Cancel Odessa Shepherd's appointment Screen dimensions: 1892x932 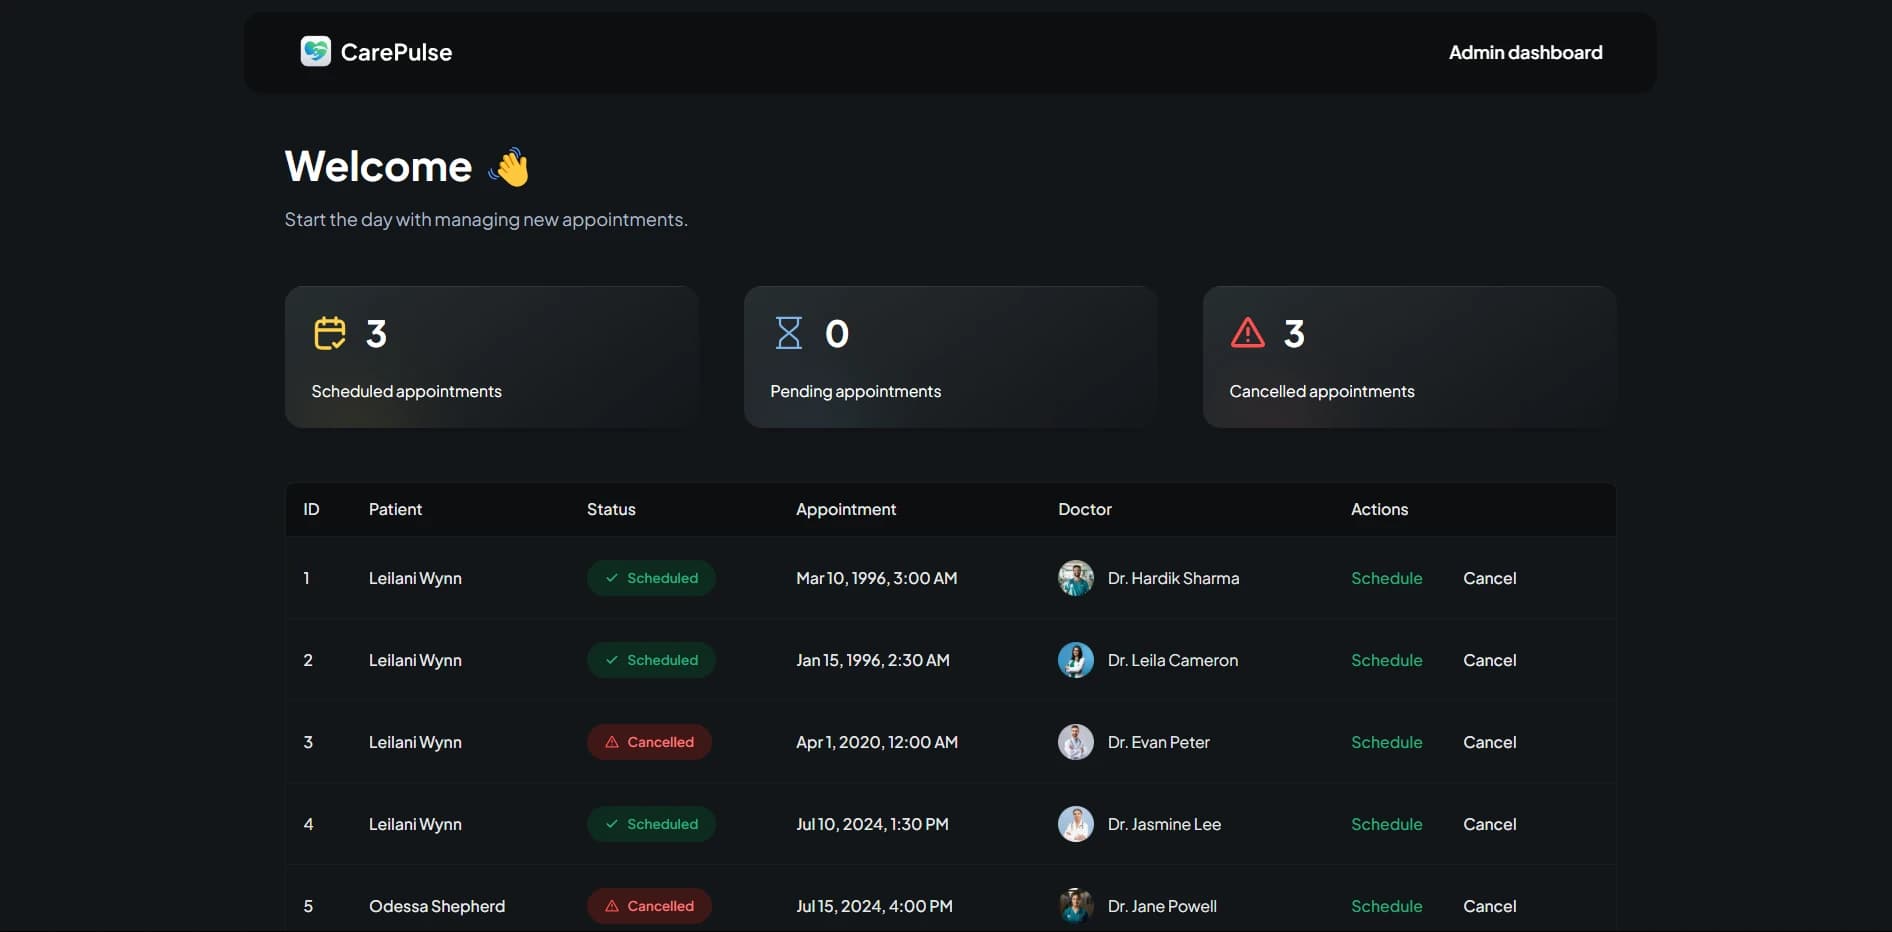click(x=1489, y=906)
